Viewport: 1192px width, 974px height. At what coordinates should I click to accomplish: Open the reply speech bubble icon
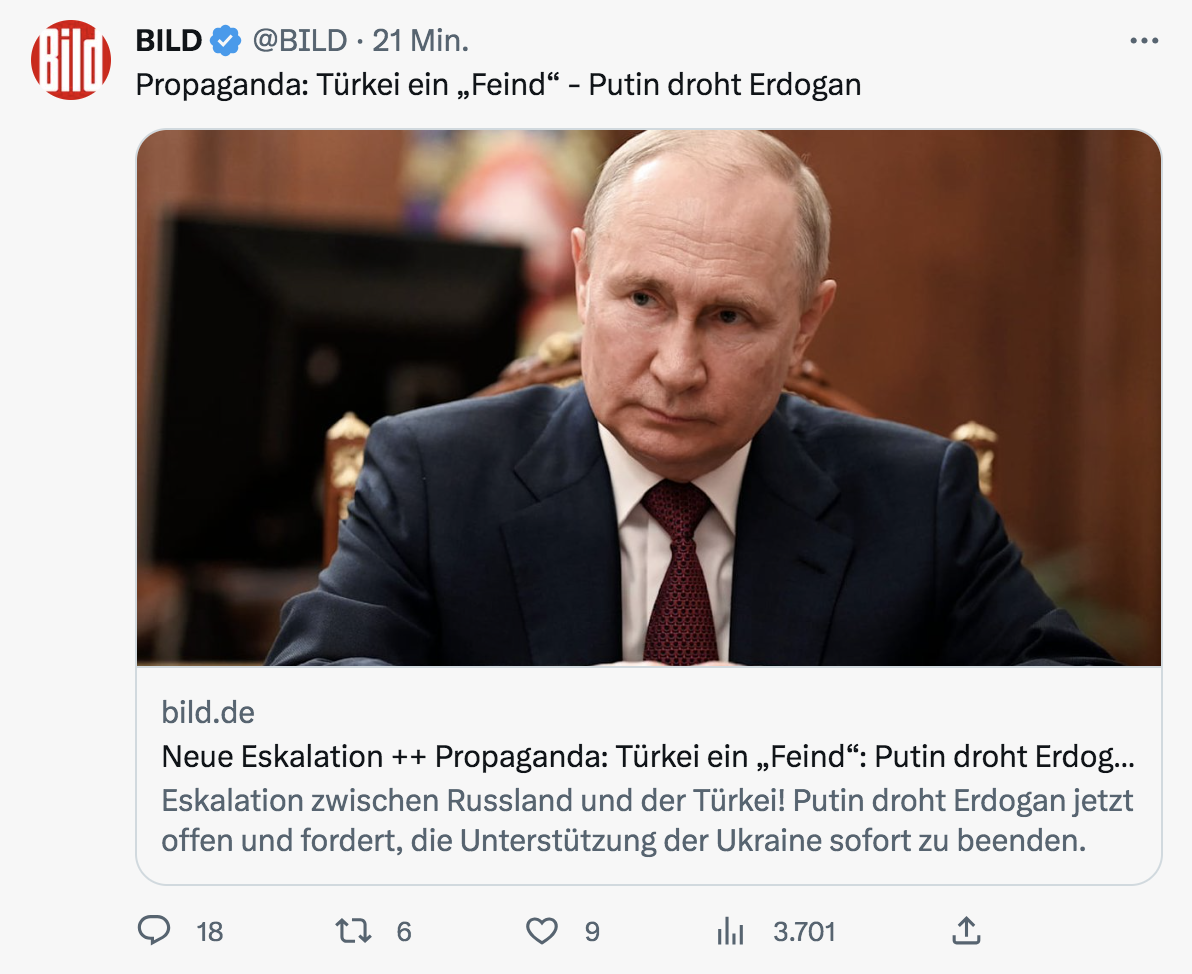tap(153, 931)
